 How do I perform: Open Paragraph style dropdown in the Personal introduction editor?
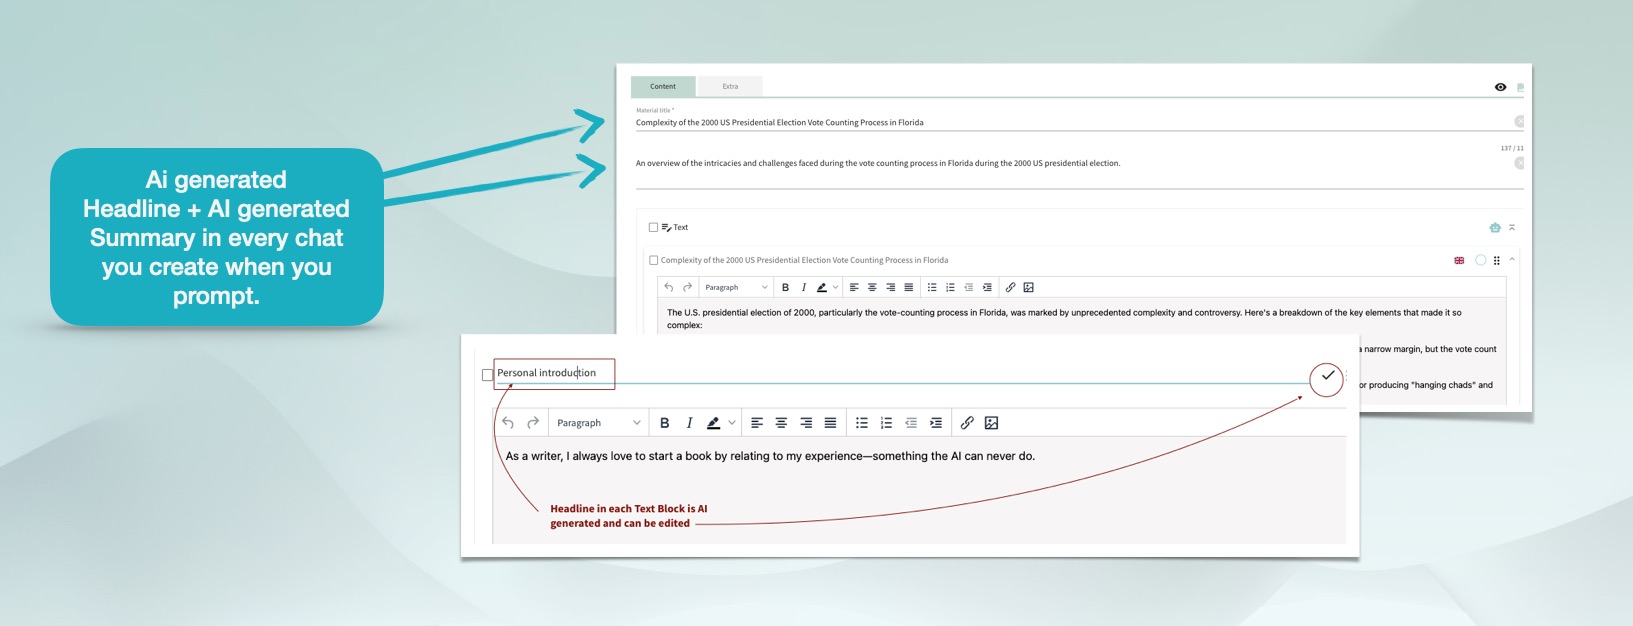[x=598, y=423]
